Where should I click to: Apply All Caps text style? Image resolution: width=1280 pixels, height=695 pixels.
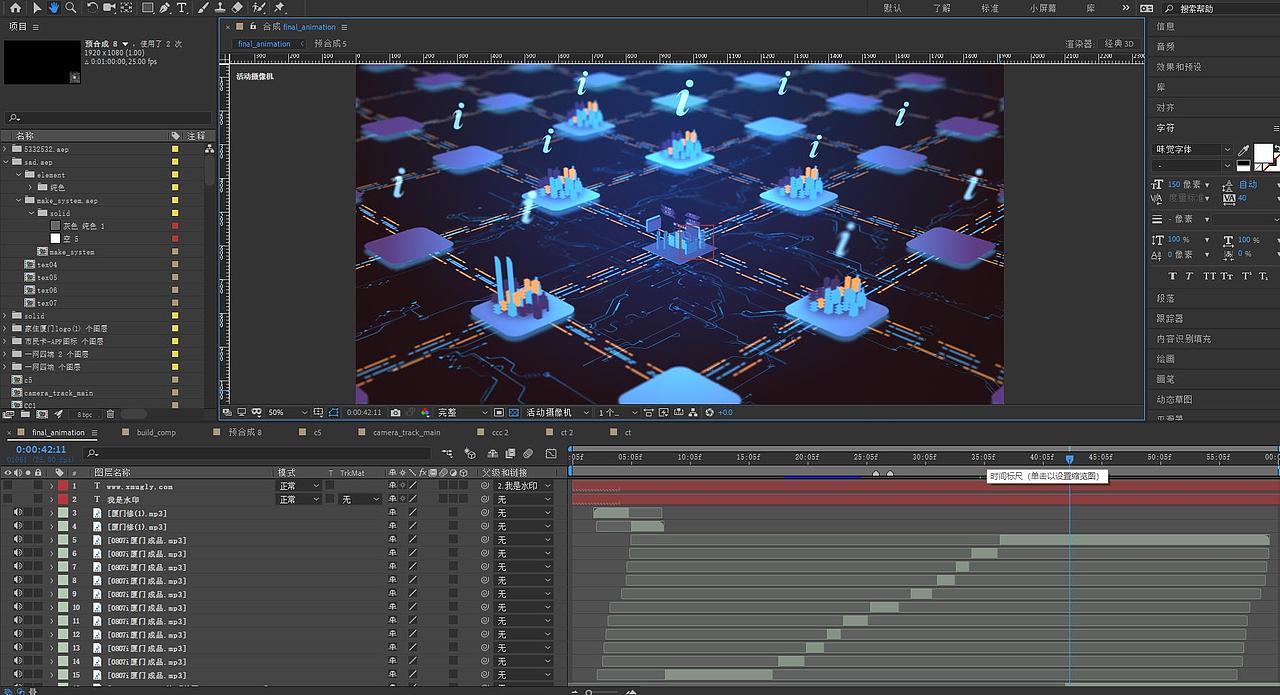(x=1210, y=276)
